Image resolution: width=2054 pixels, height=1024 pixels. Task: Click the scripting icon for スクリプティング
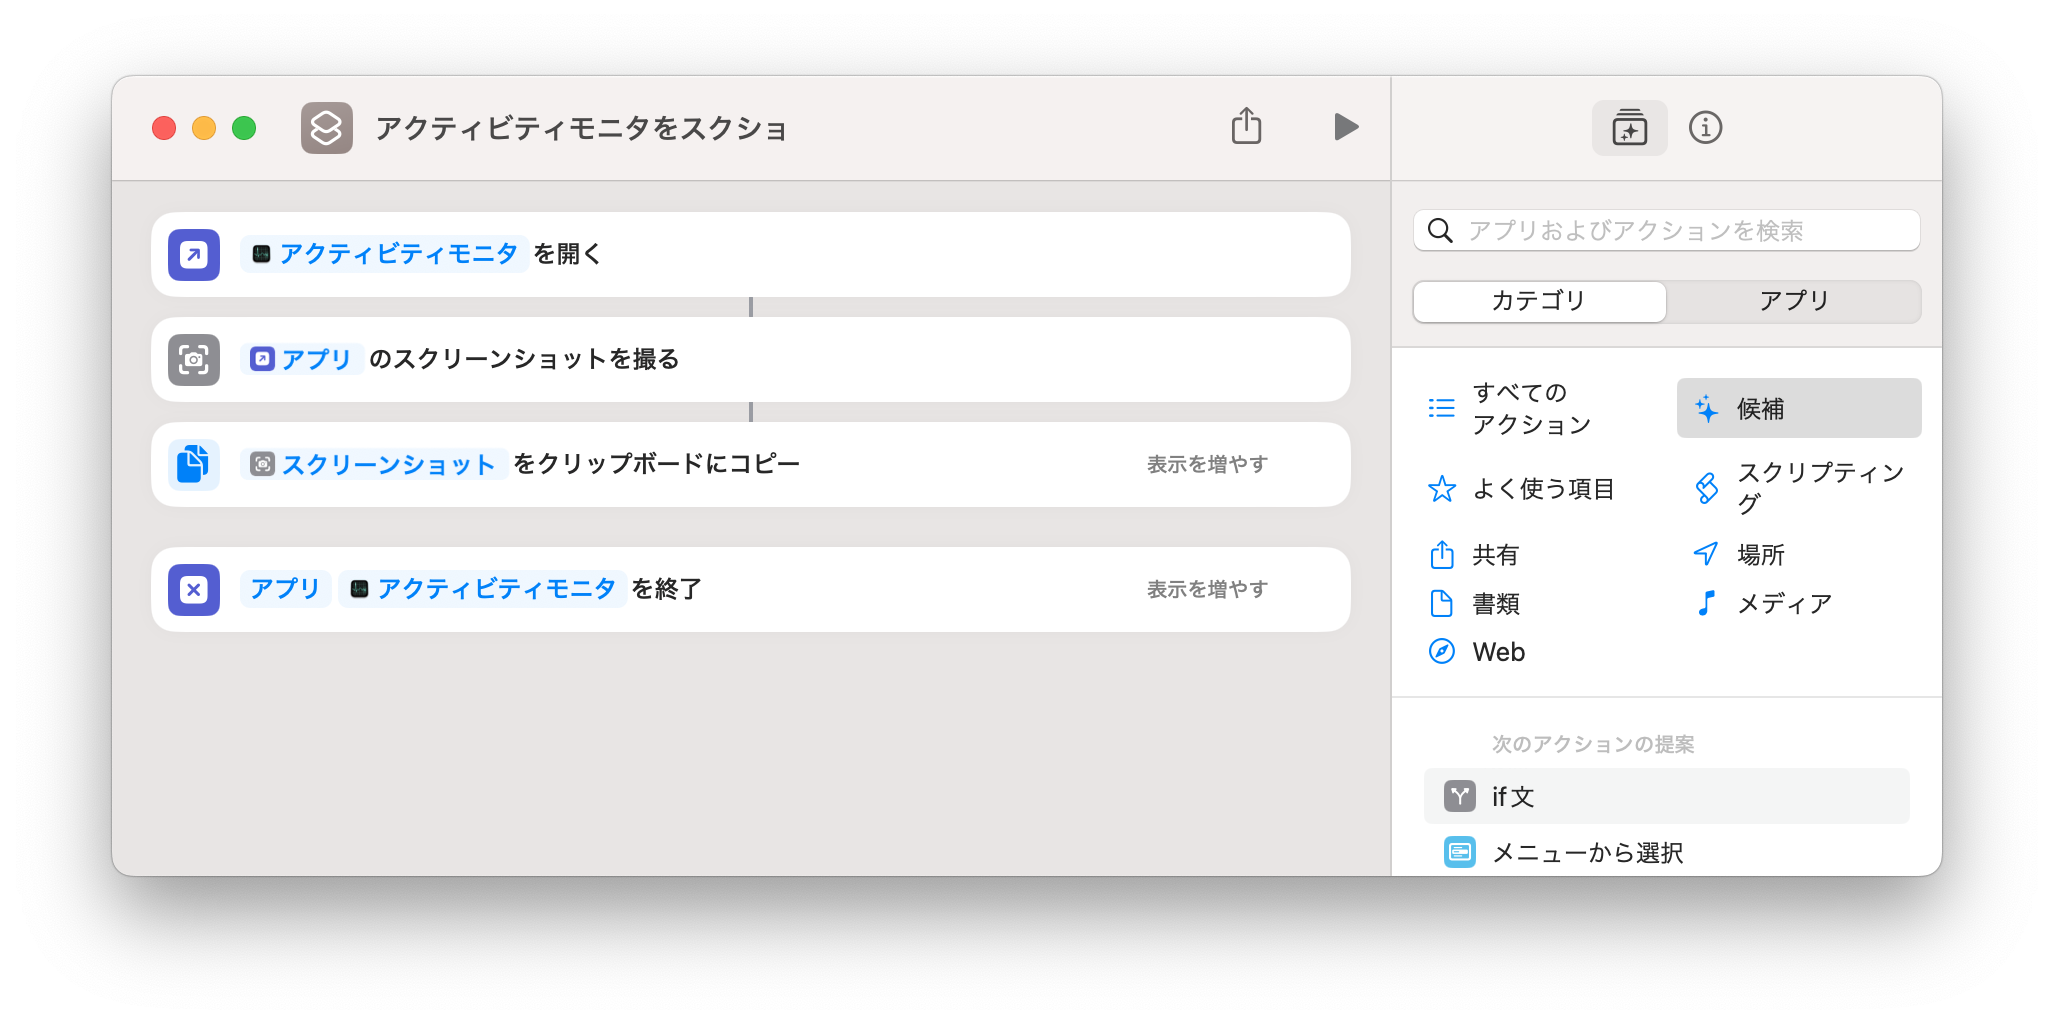[x=1706, y=488]
